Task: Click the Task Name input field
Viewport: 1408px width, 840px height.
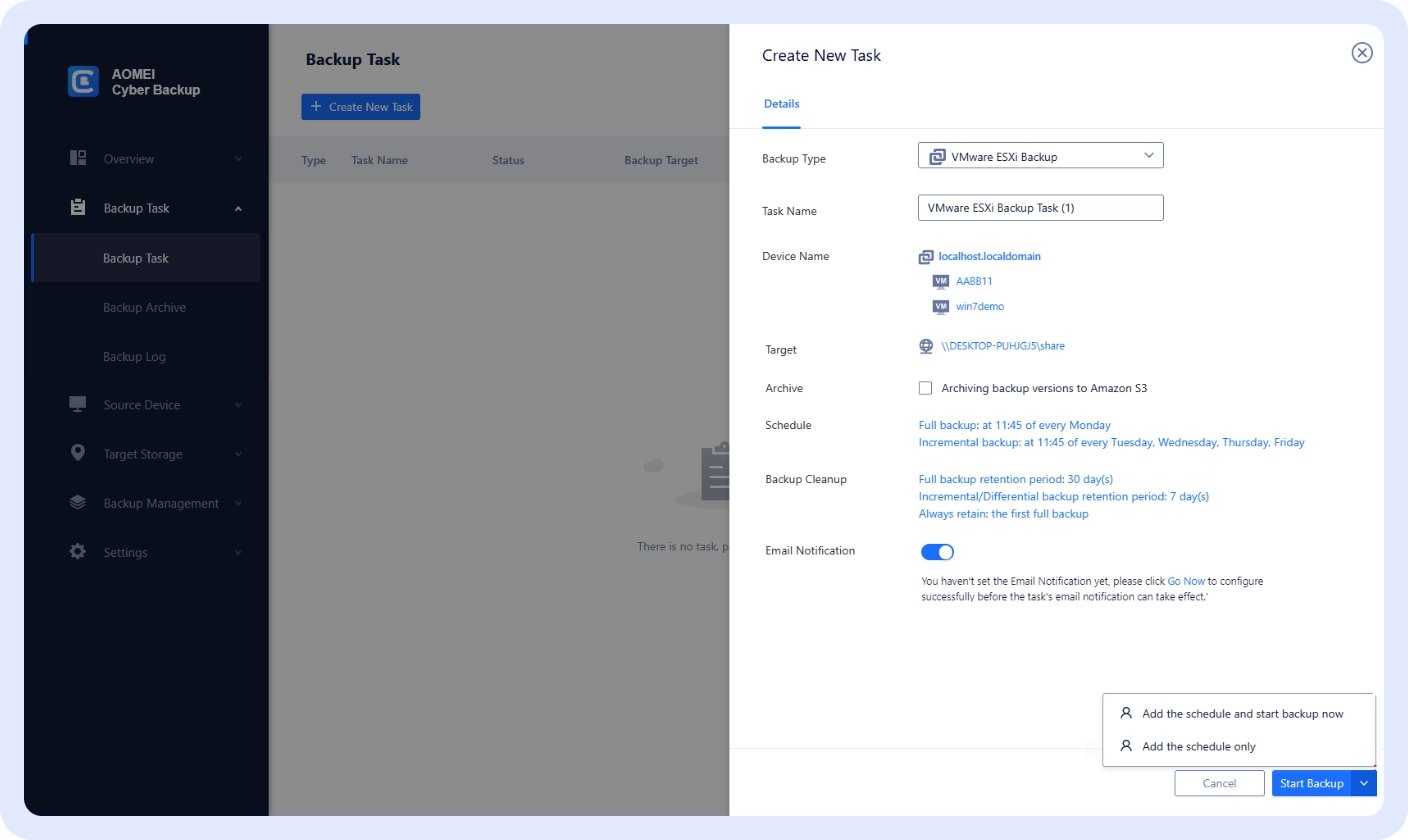Action: [x=1041, y=207]
